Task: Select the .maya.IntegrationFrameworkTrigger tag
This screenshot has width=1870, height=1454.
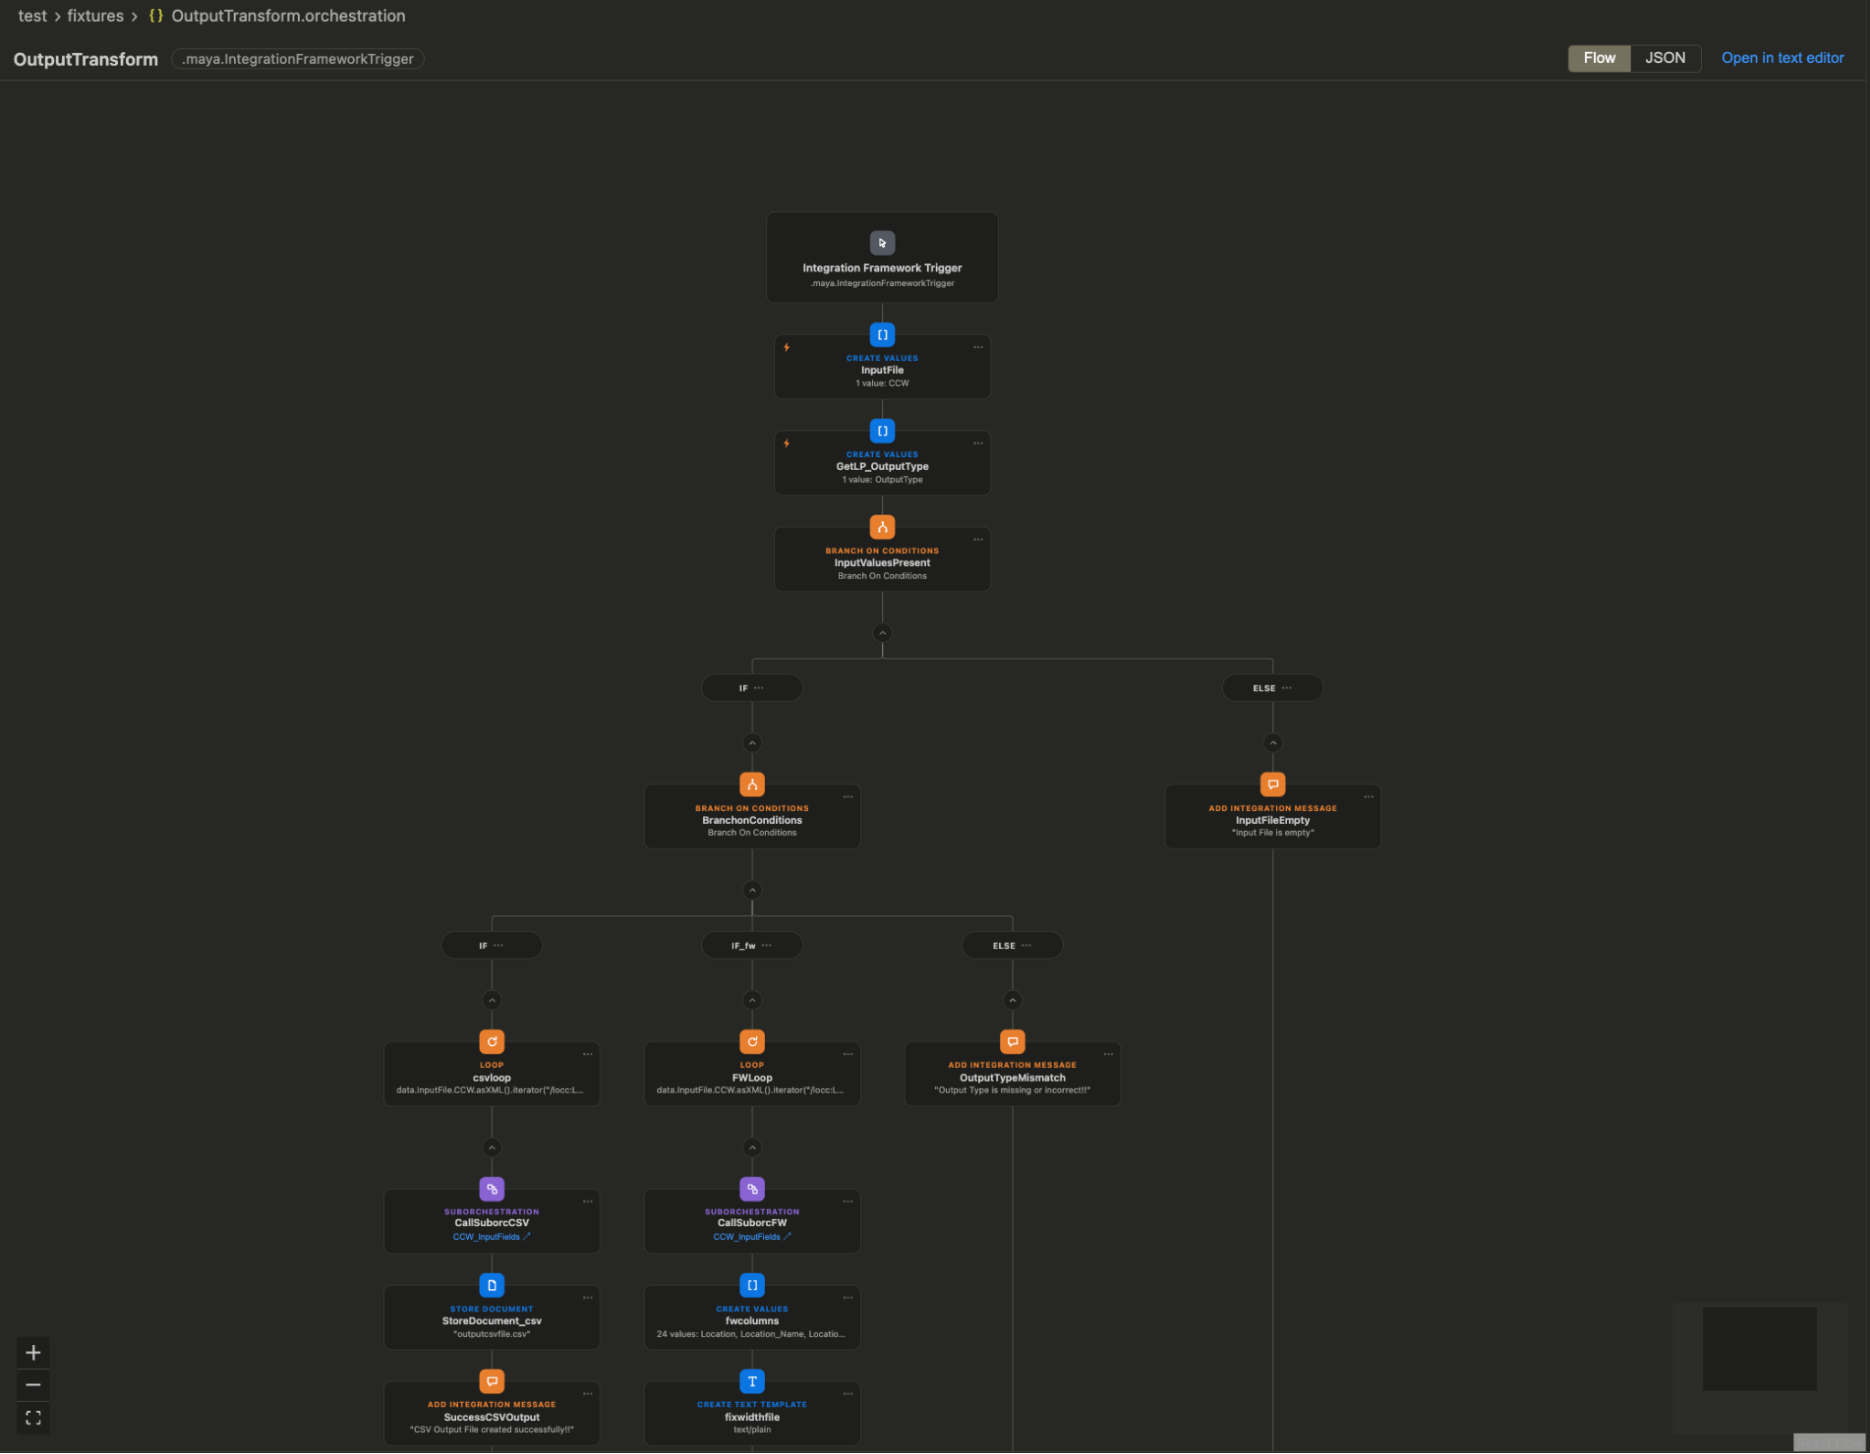Action: [298, 59]
